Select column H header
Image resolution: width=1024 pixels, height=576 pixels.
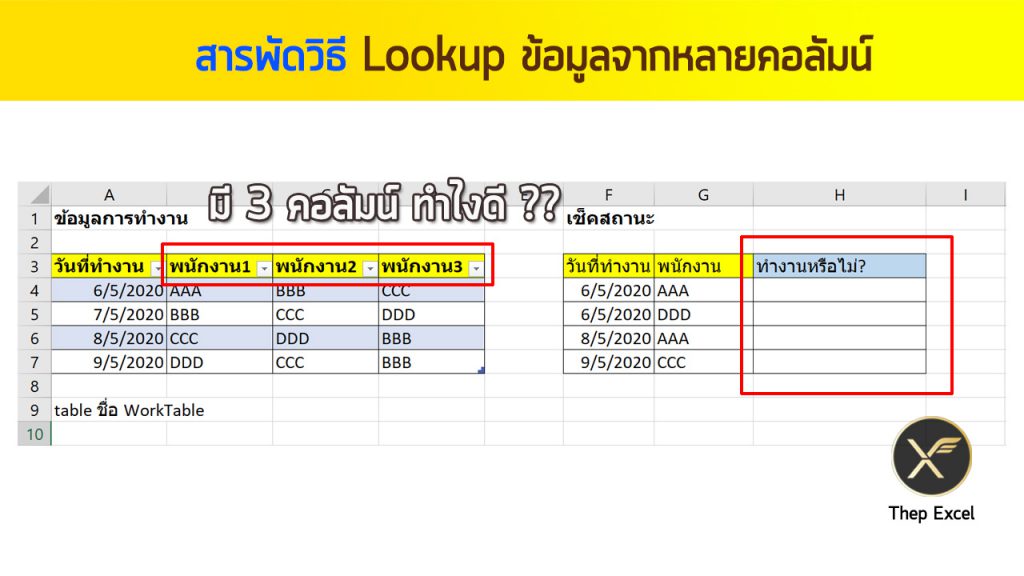839,195
